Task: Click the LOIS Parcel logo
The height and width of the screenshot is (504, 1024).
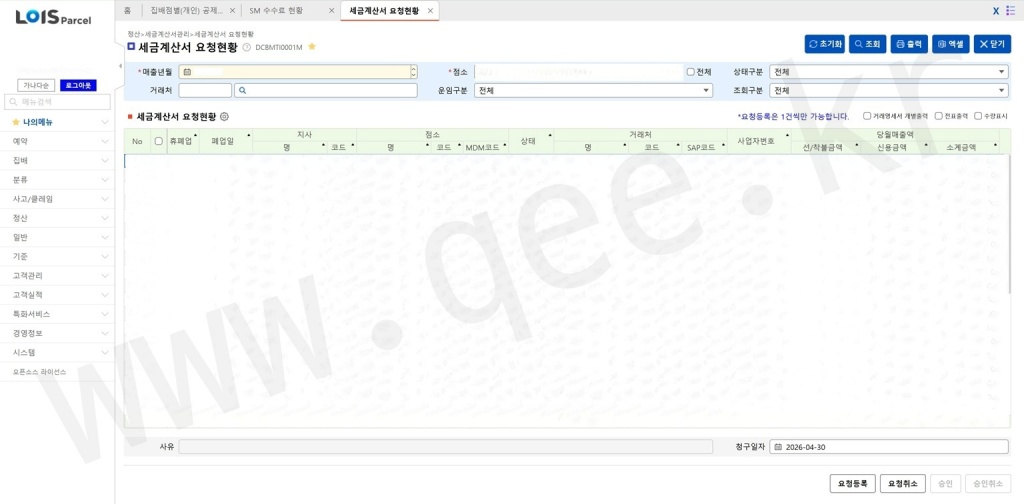Action: pyautogui.click(x=54, y=18)
